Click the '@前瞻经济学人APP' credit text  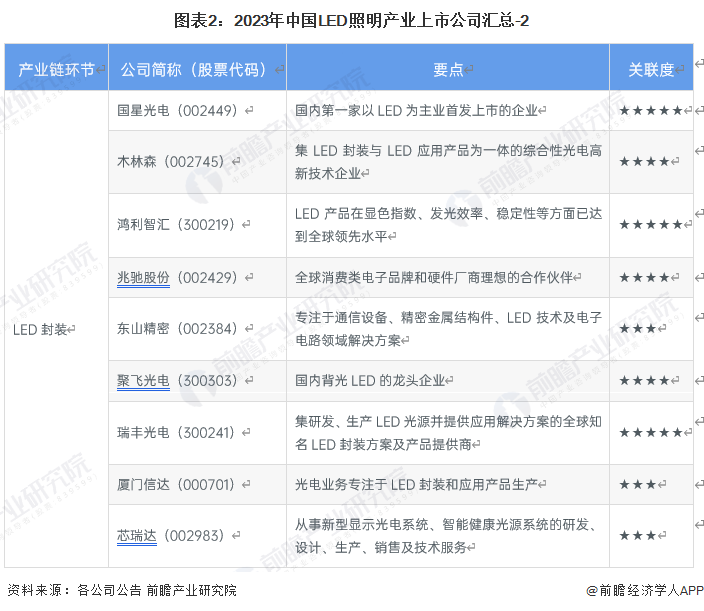pyautogui.click(x=645, y=590)
